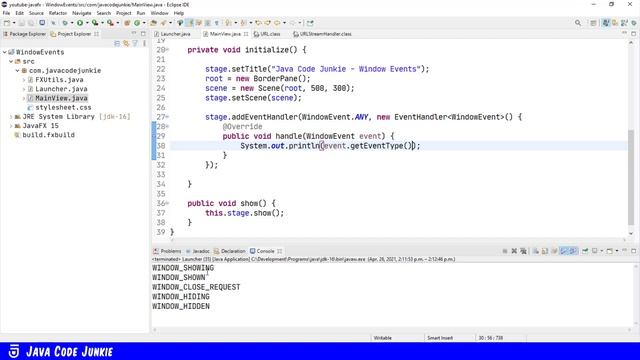Toggle Mark Occurrences in toolbar
This screenshot has height=360, width=640.
click(189, 23)
